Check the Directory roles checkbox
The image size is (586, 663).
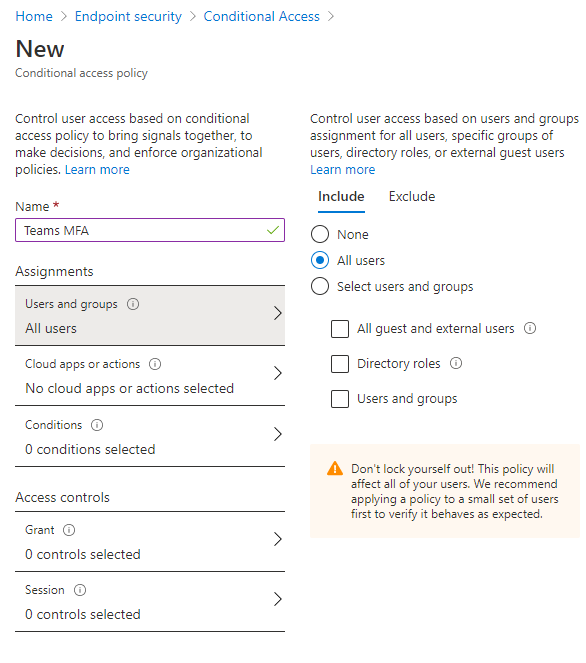pos(340,364)
